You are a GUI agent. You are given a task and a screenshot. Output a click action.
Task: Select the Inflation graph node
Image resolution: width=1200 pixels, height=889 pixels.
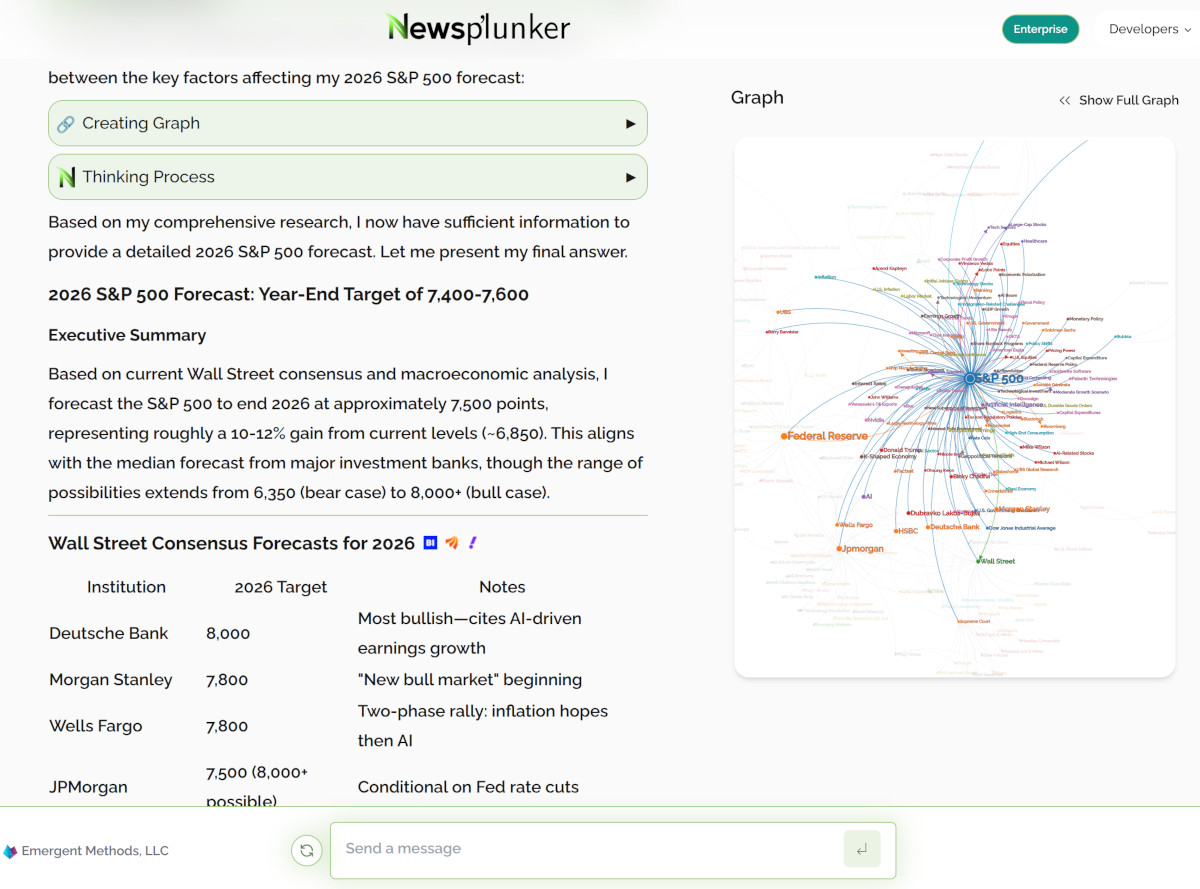816,277
